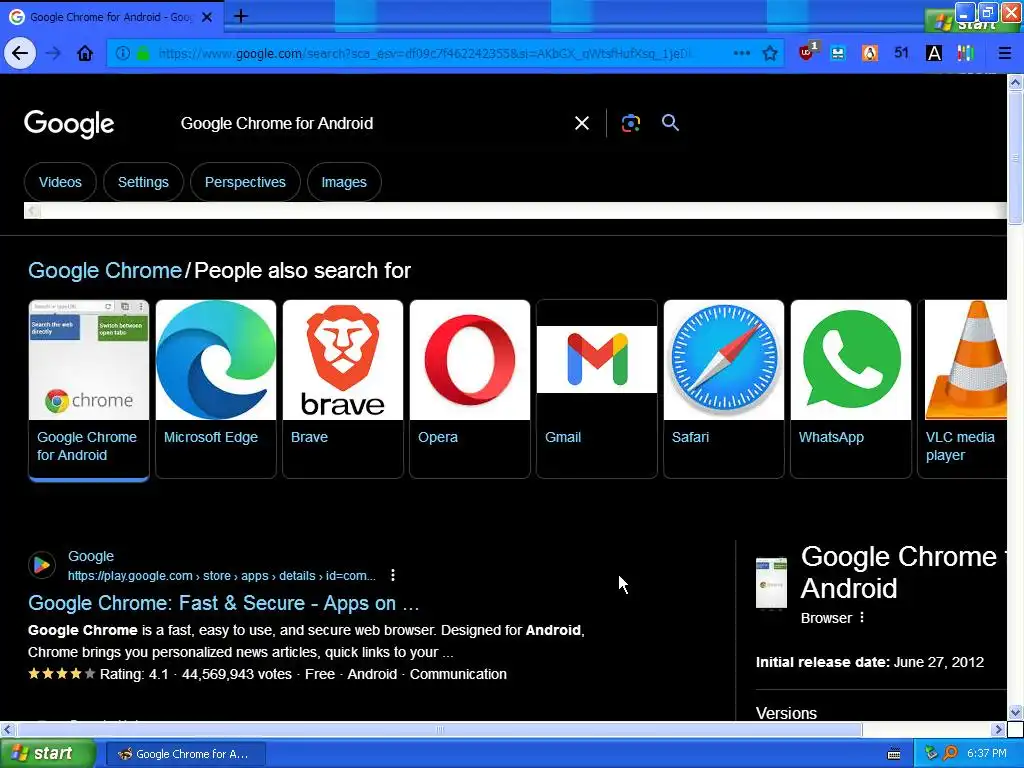Open the Gmail card
This screenshot has height=768, width=1024.
tap(596, 389)
